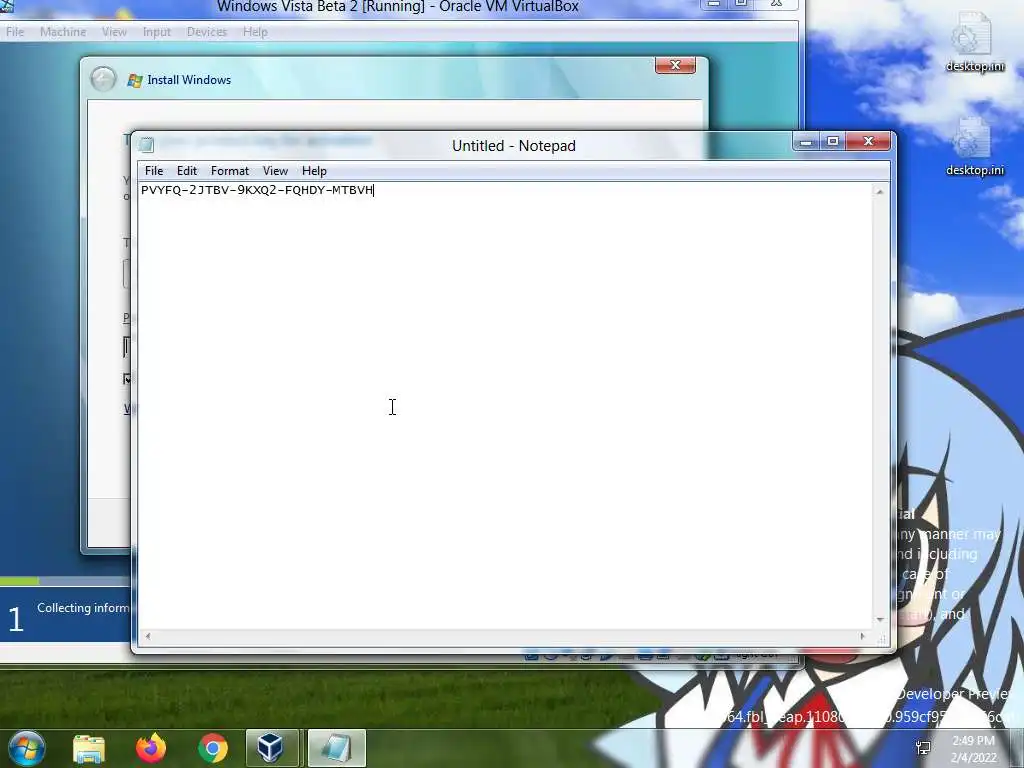Screen dimensions: 1024x768
Task: Open VirtualBox File menu
Action: pyautogui.click(x=14, y=31)
